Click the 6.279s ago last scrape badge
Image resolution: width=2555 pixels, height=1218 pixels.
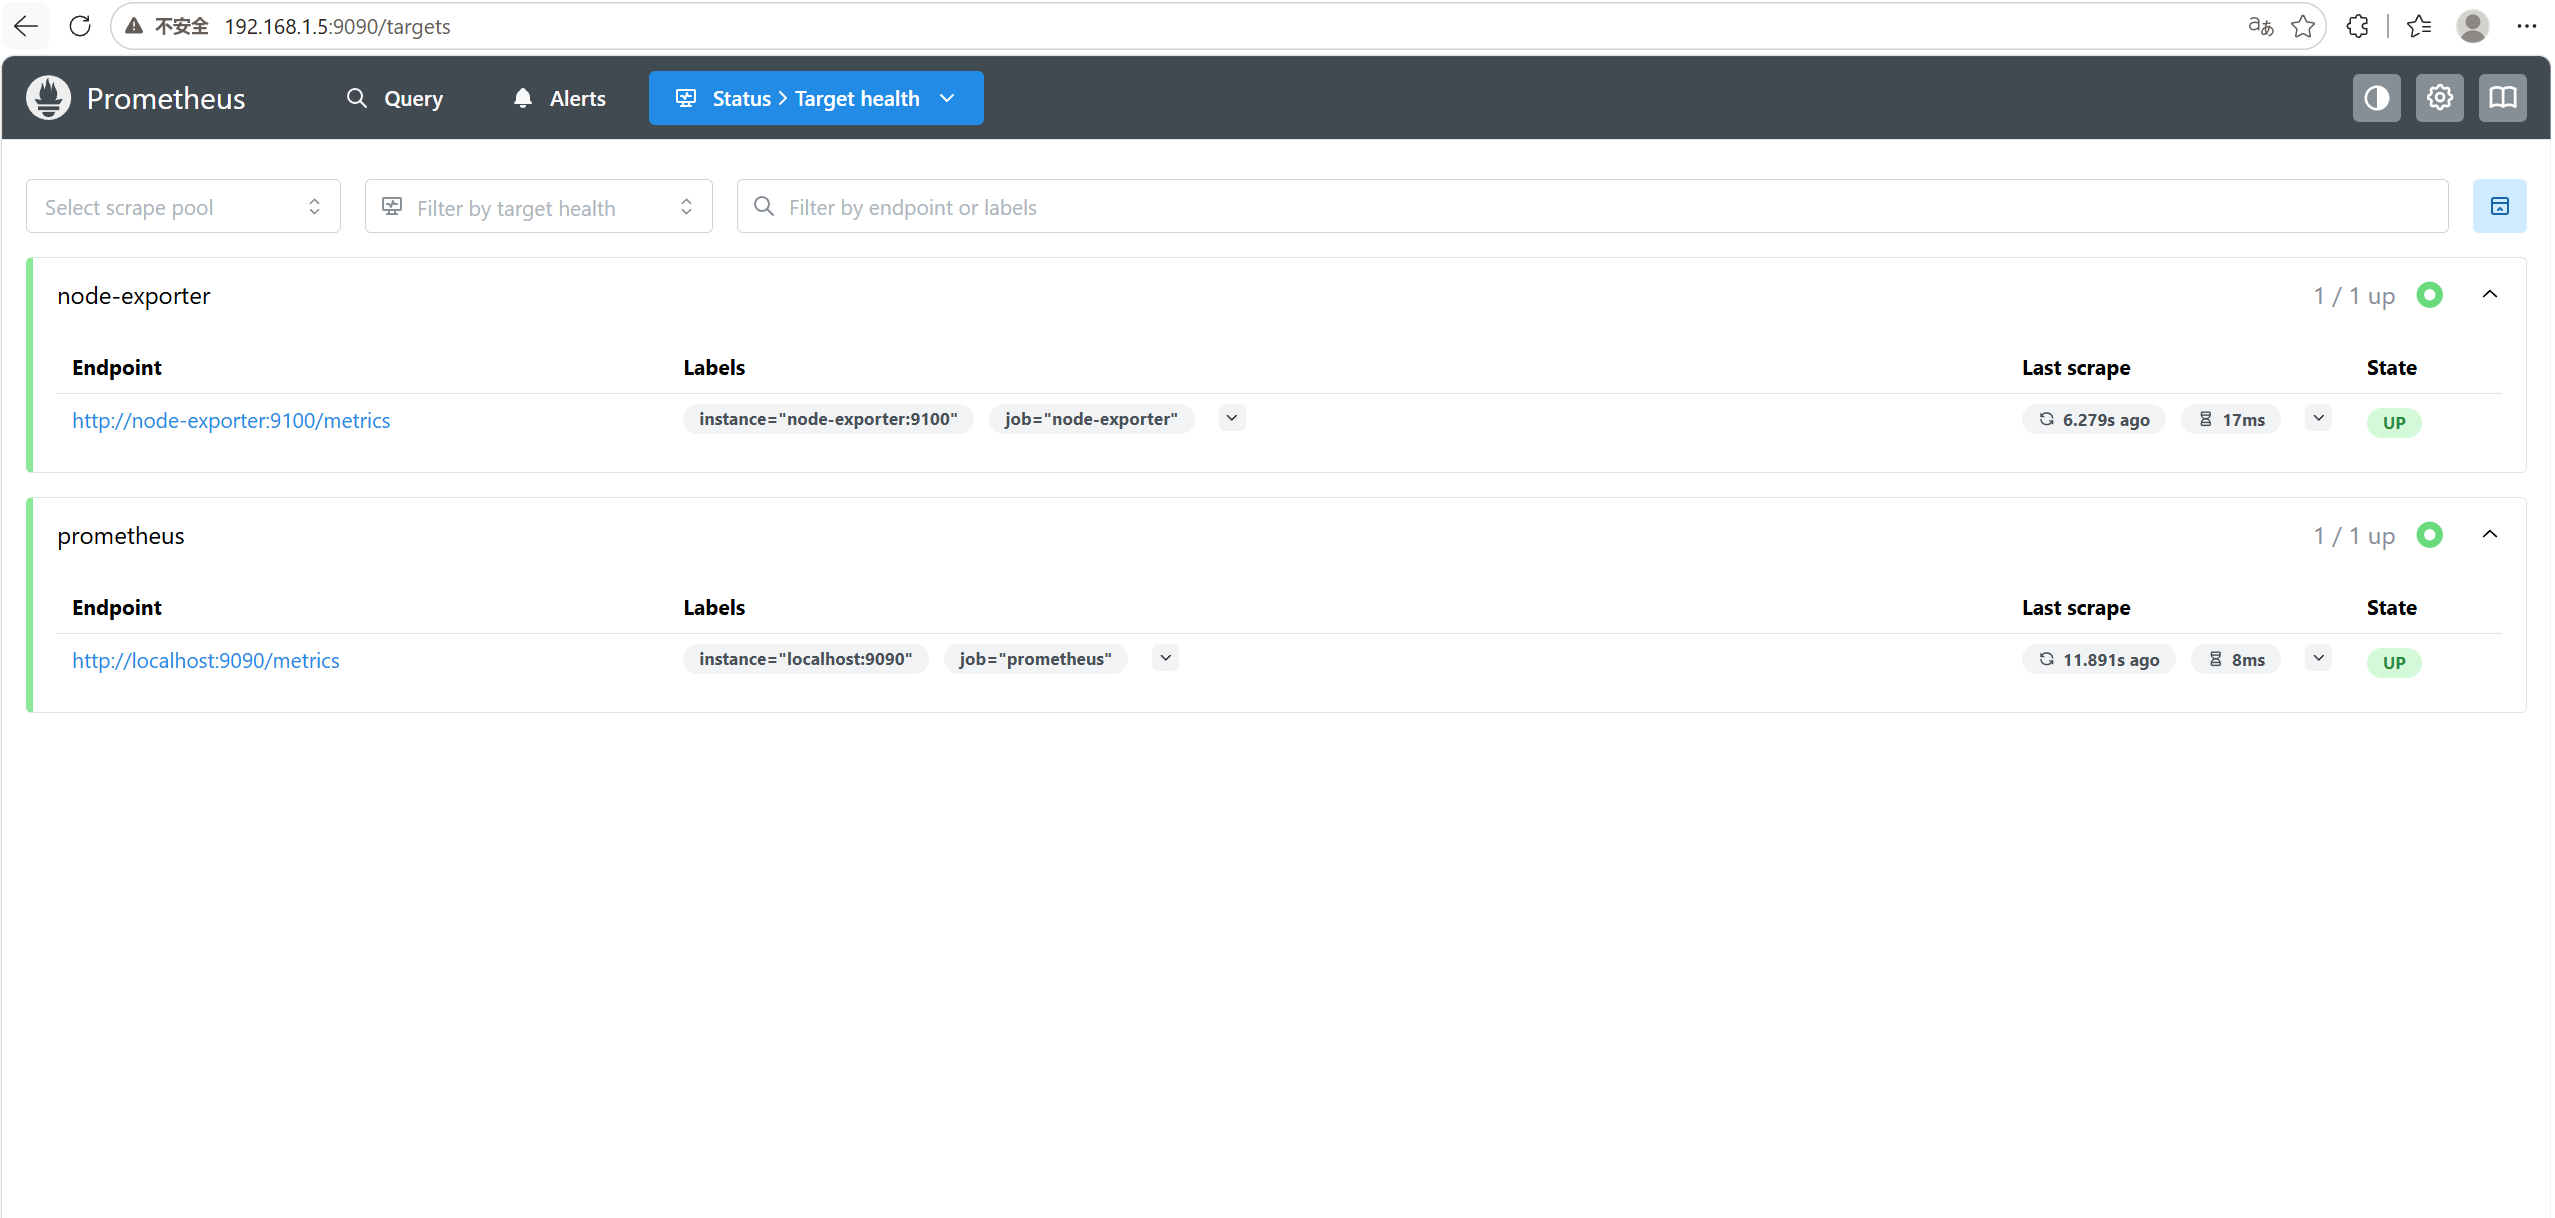click(2093, 420)
